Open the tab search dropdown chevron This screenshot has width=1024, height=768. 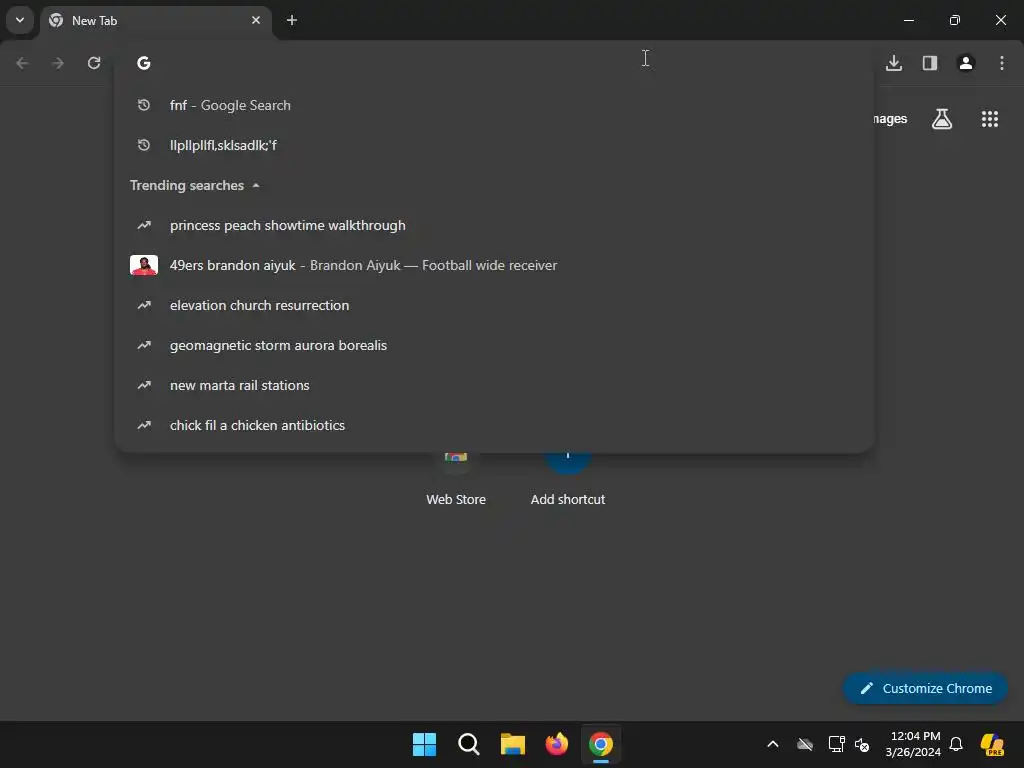click(20, 20)
